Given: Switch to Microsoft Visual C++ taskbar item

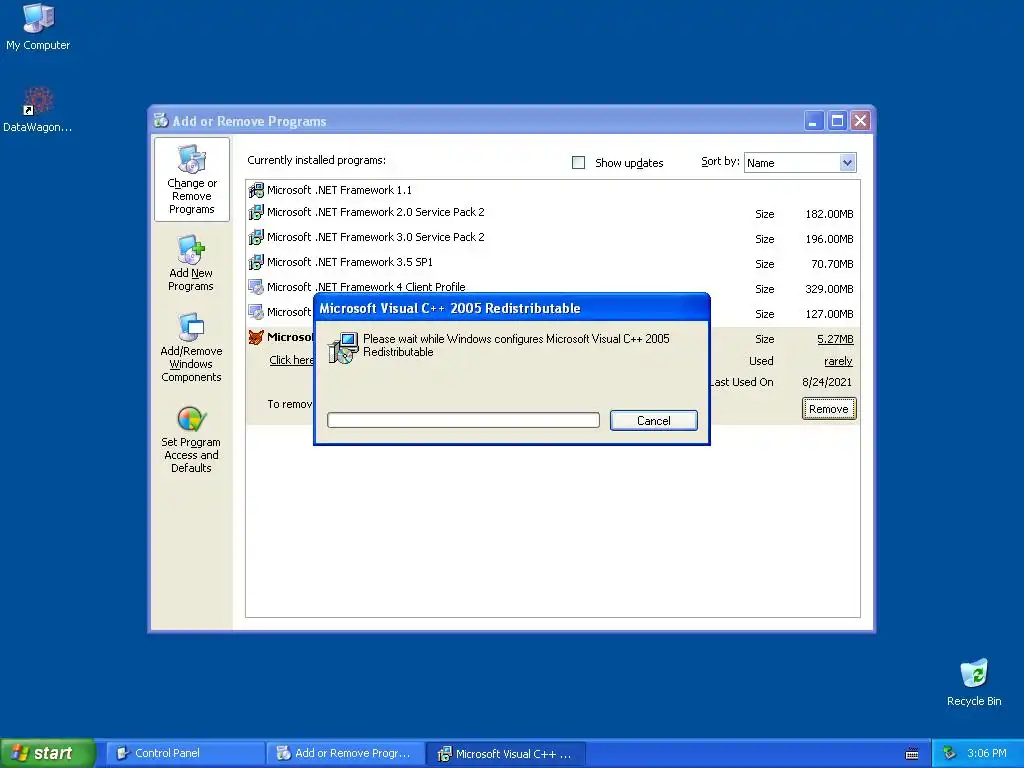Looking at the screenshot, I should coord(506,754).
